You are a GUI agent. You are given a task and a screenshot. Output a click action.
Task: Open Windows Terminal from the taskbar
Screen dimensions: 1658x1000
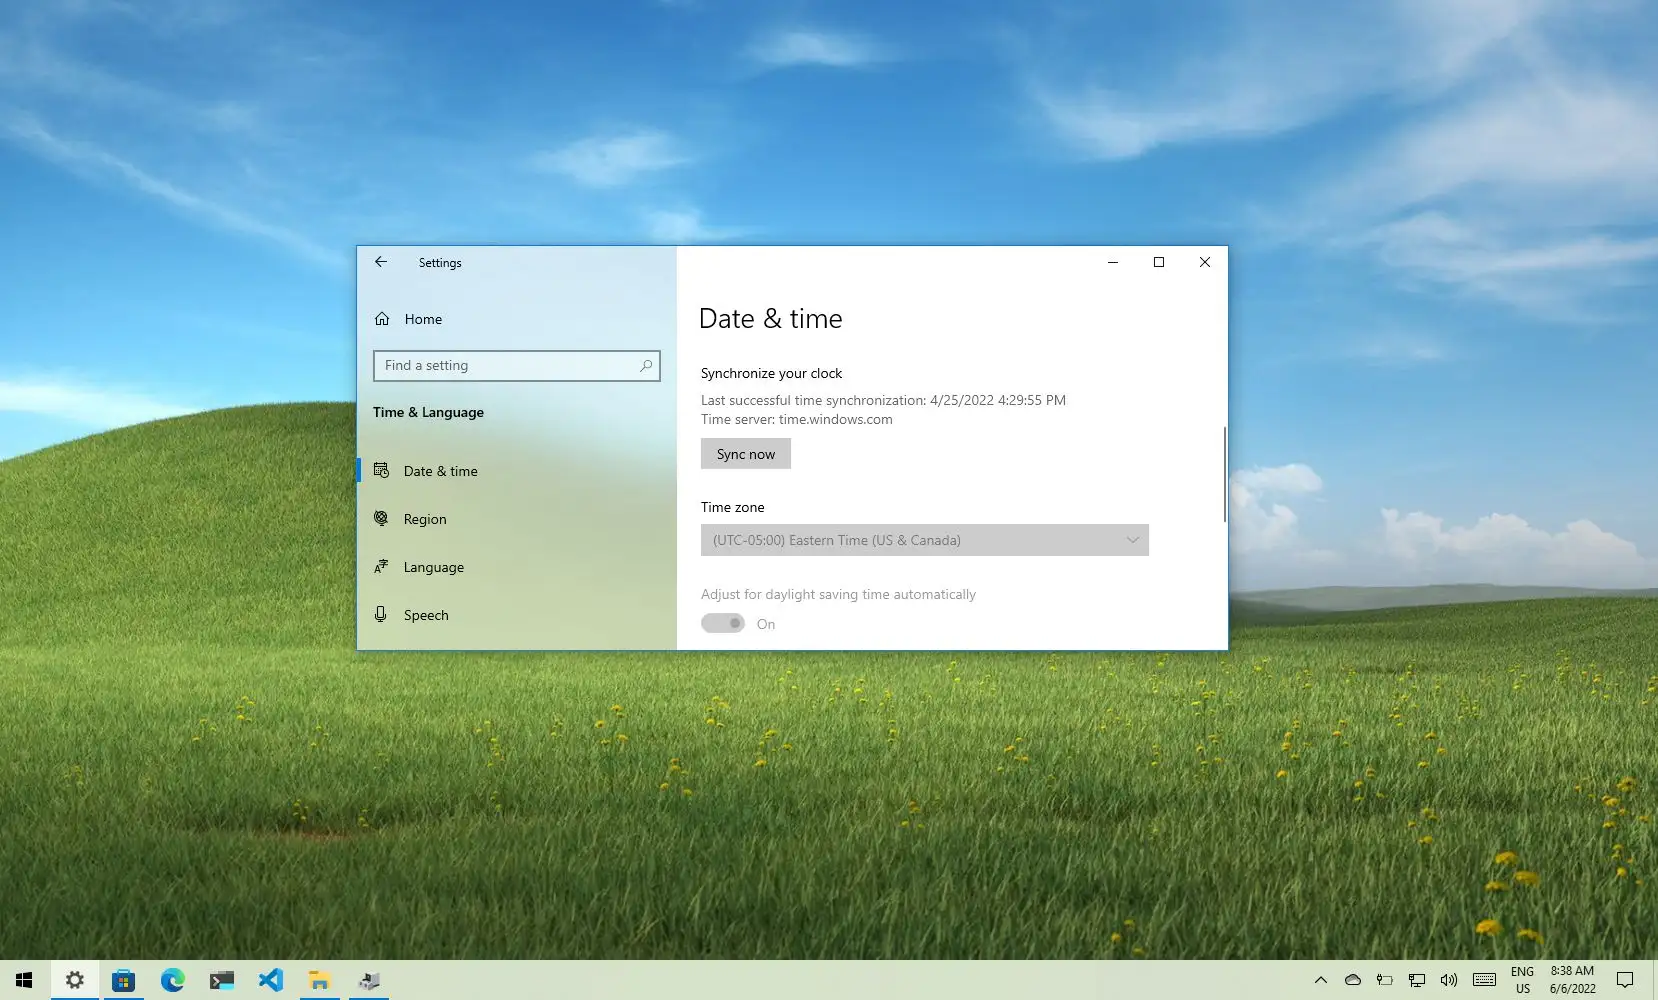(221, 980)
